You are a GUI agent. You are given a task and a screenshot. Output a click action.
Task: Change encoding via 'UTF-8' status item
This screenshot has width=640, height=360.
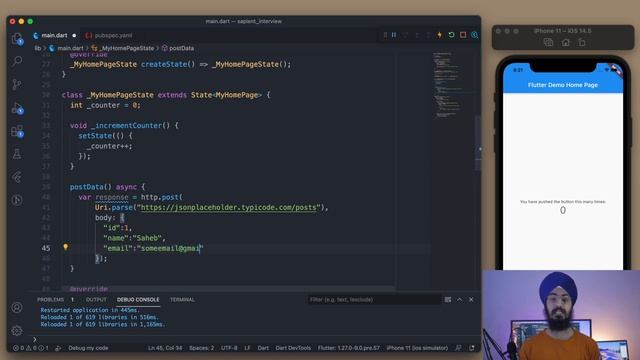click(x=229, y=348)
